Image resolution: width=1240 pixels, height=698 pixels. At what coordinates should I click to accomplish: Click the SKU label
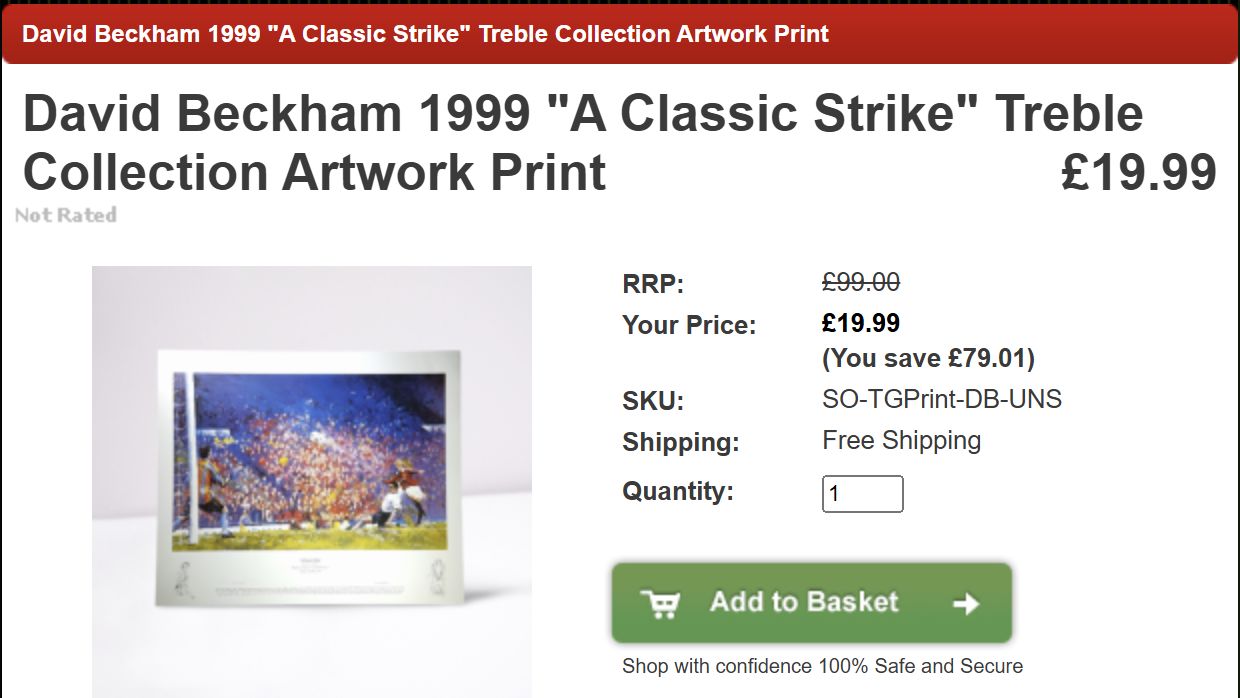click(x=653, y=401)
